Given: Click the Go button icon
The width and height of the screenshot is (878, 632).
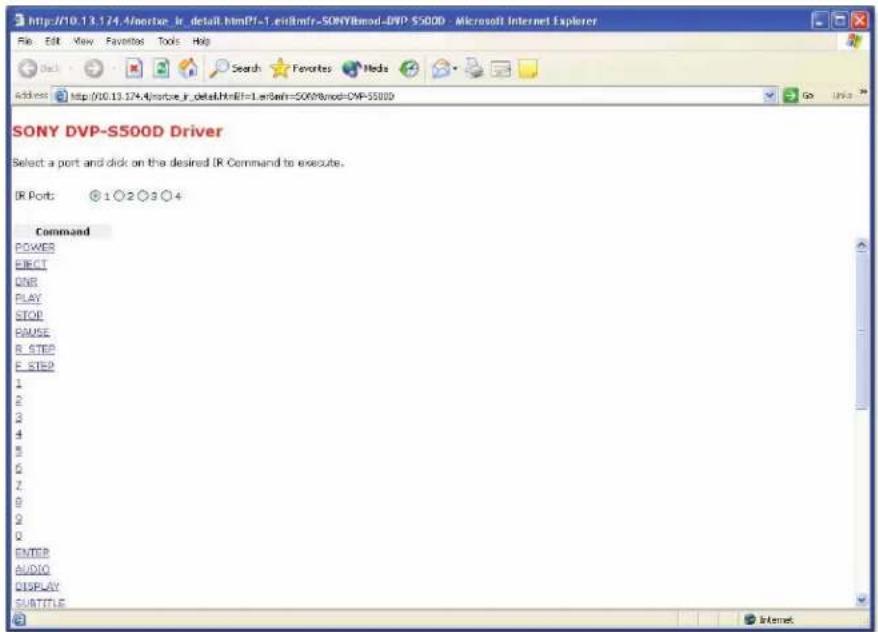Looking at the screenshot, I should coord(790,96).
